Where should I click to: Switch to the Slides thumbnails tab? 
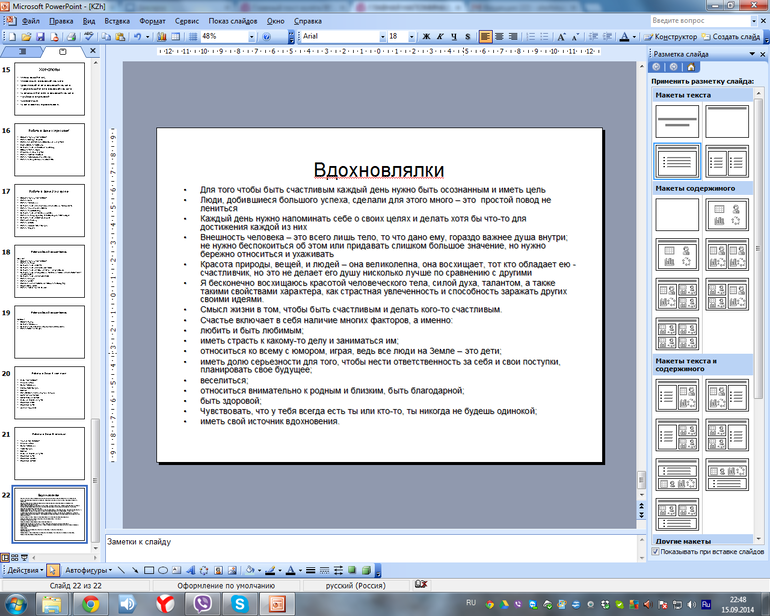[x=63, y=51]
